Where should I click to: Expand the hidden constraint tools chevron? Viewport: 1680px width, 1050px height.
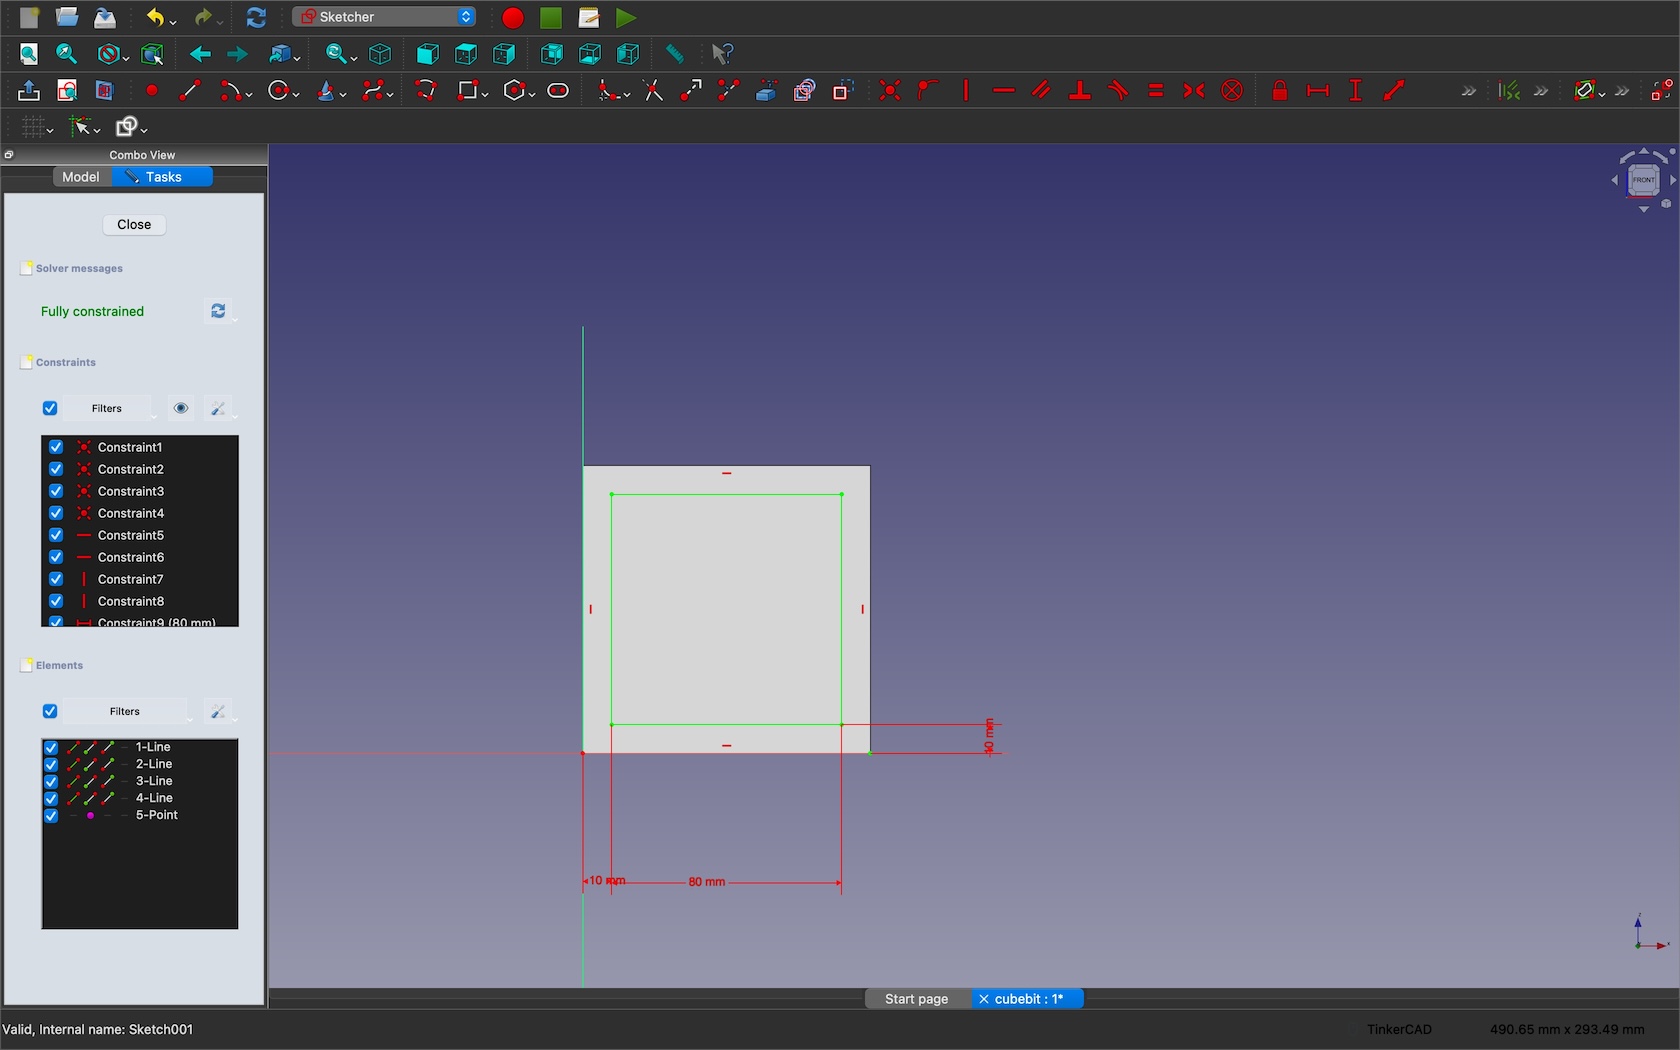[1468, 91]
